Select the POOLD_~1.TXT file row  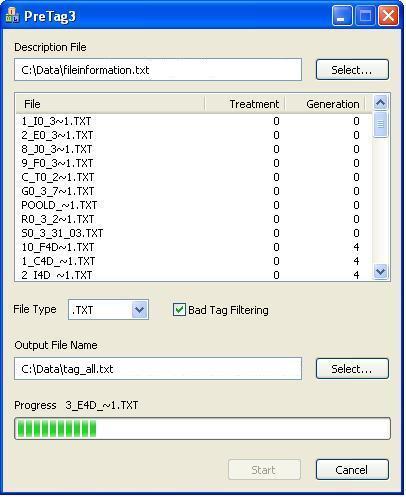click(x=193, y=205)
